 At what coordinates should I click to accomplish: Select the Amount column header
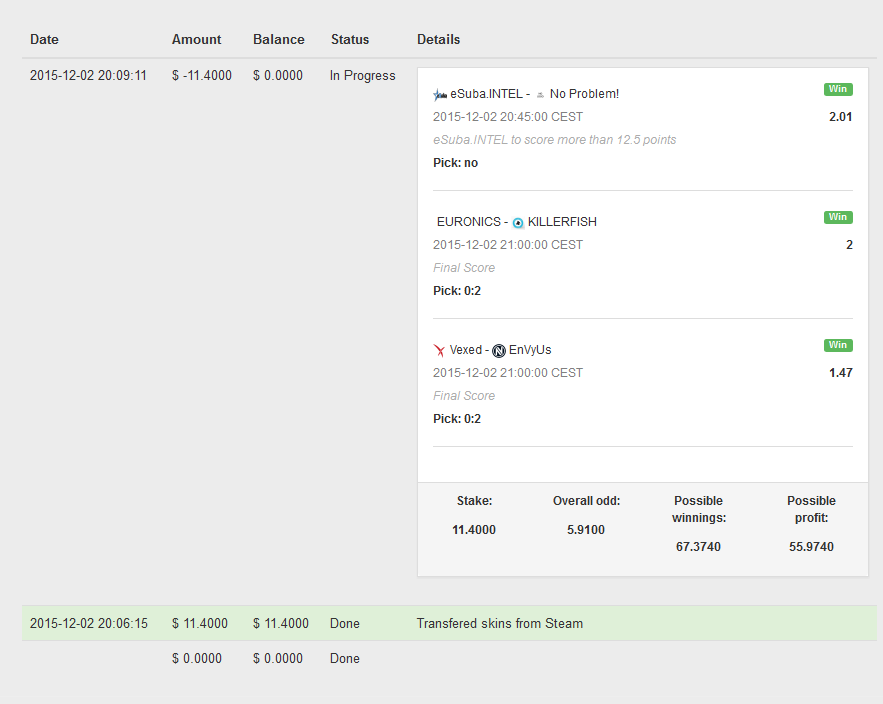tap(197, 39)
